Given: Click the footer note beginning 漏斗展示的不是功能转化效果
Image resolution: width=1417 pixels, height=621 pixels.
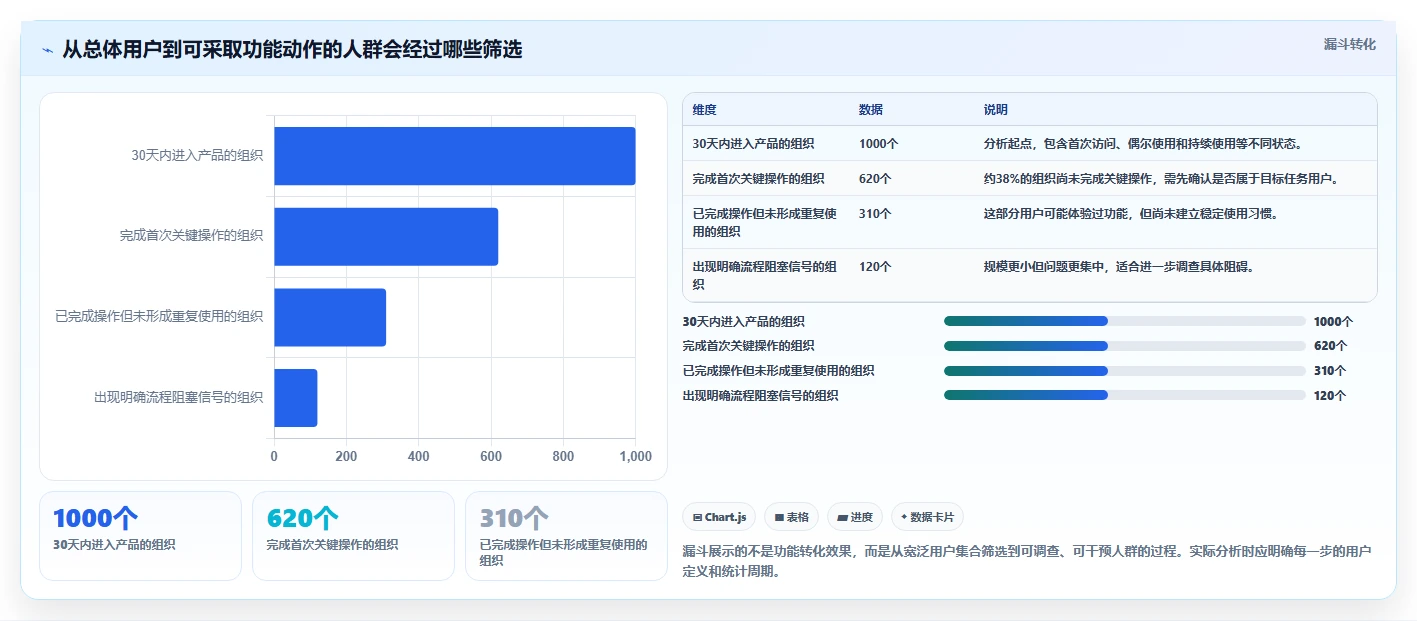Looking at the screenshot, I should [x=1027, y=562].
